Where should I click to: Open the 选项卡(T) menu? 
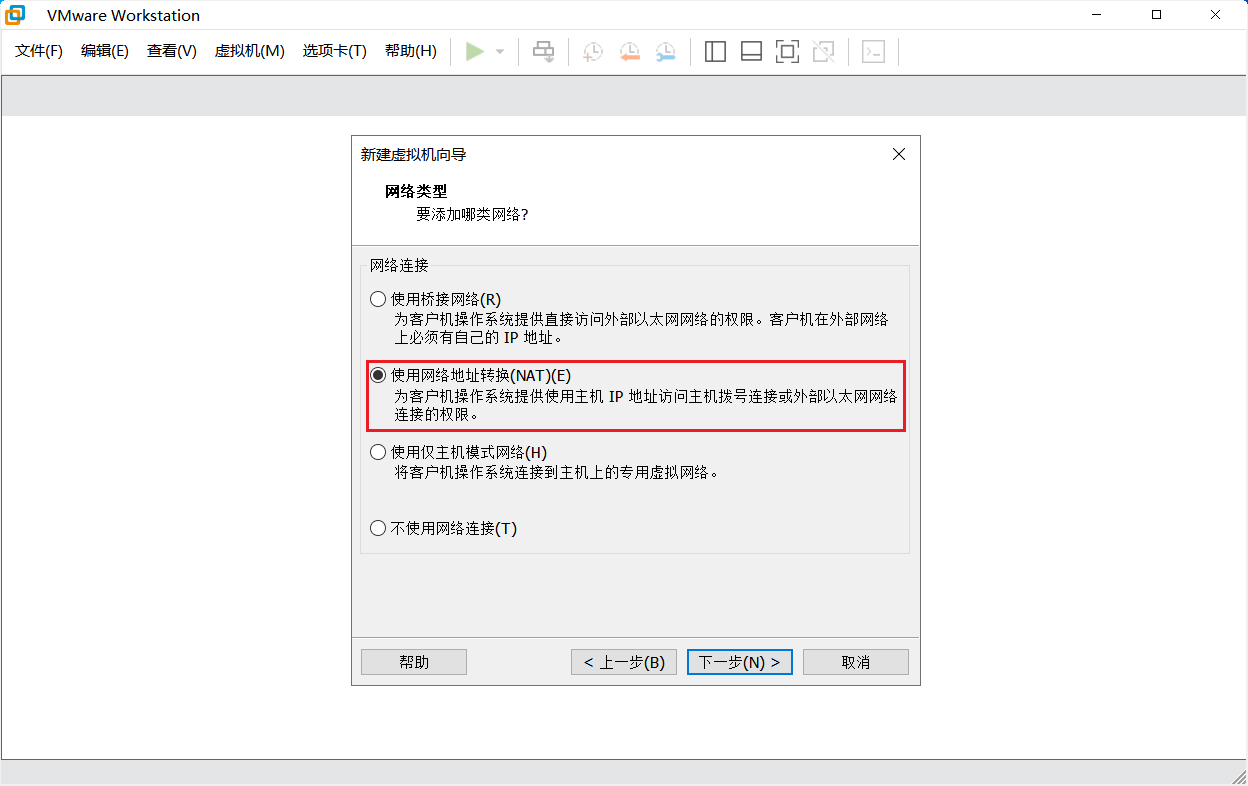(x=334, y=51)
